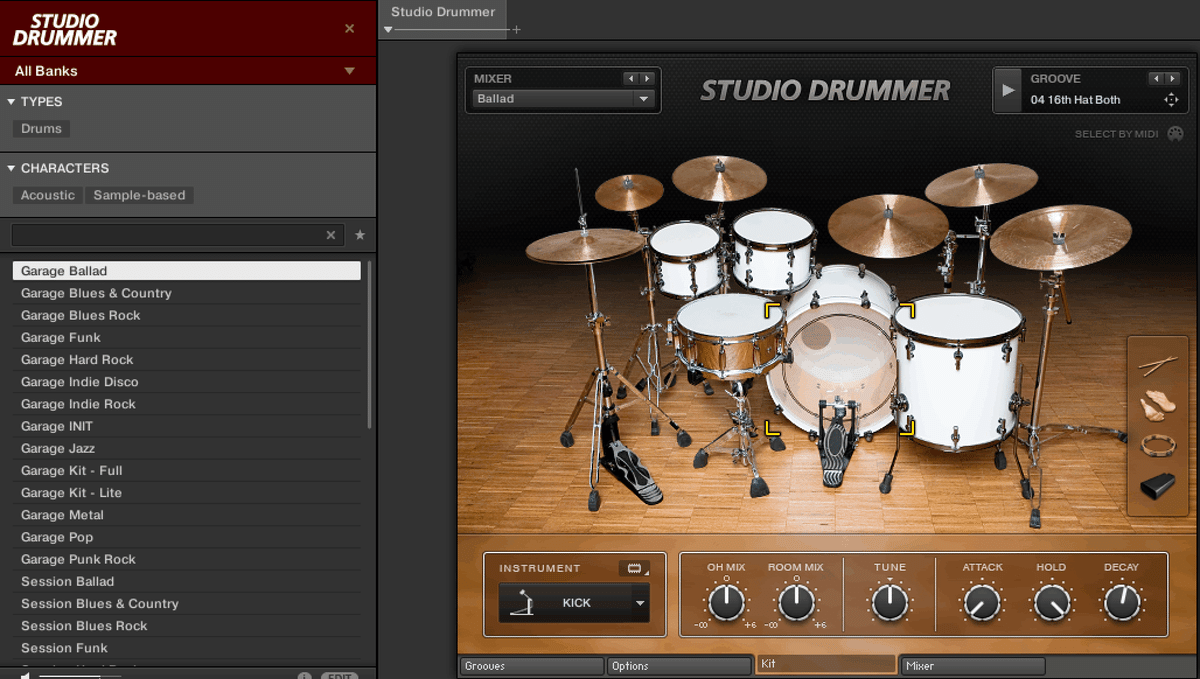Select the Session Blues Rock preset

click(x=187, y=626)
